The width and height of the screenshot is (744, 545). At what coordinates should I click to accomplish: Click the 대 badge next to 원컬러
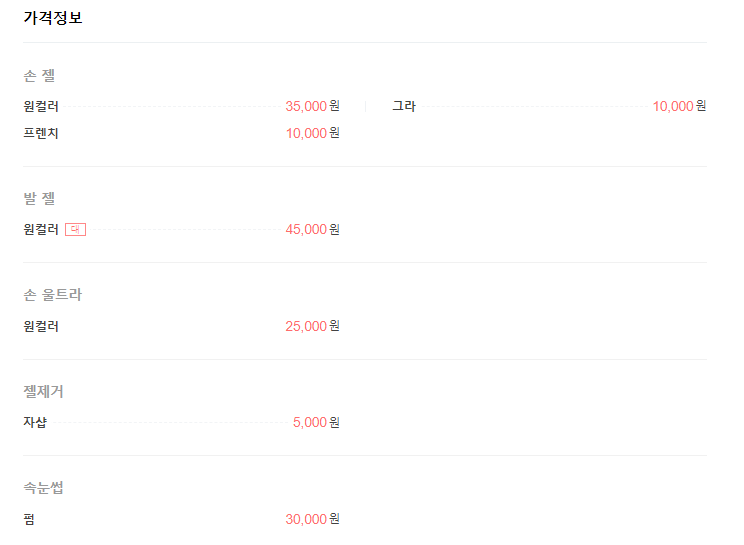(x=75, y=230)
